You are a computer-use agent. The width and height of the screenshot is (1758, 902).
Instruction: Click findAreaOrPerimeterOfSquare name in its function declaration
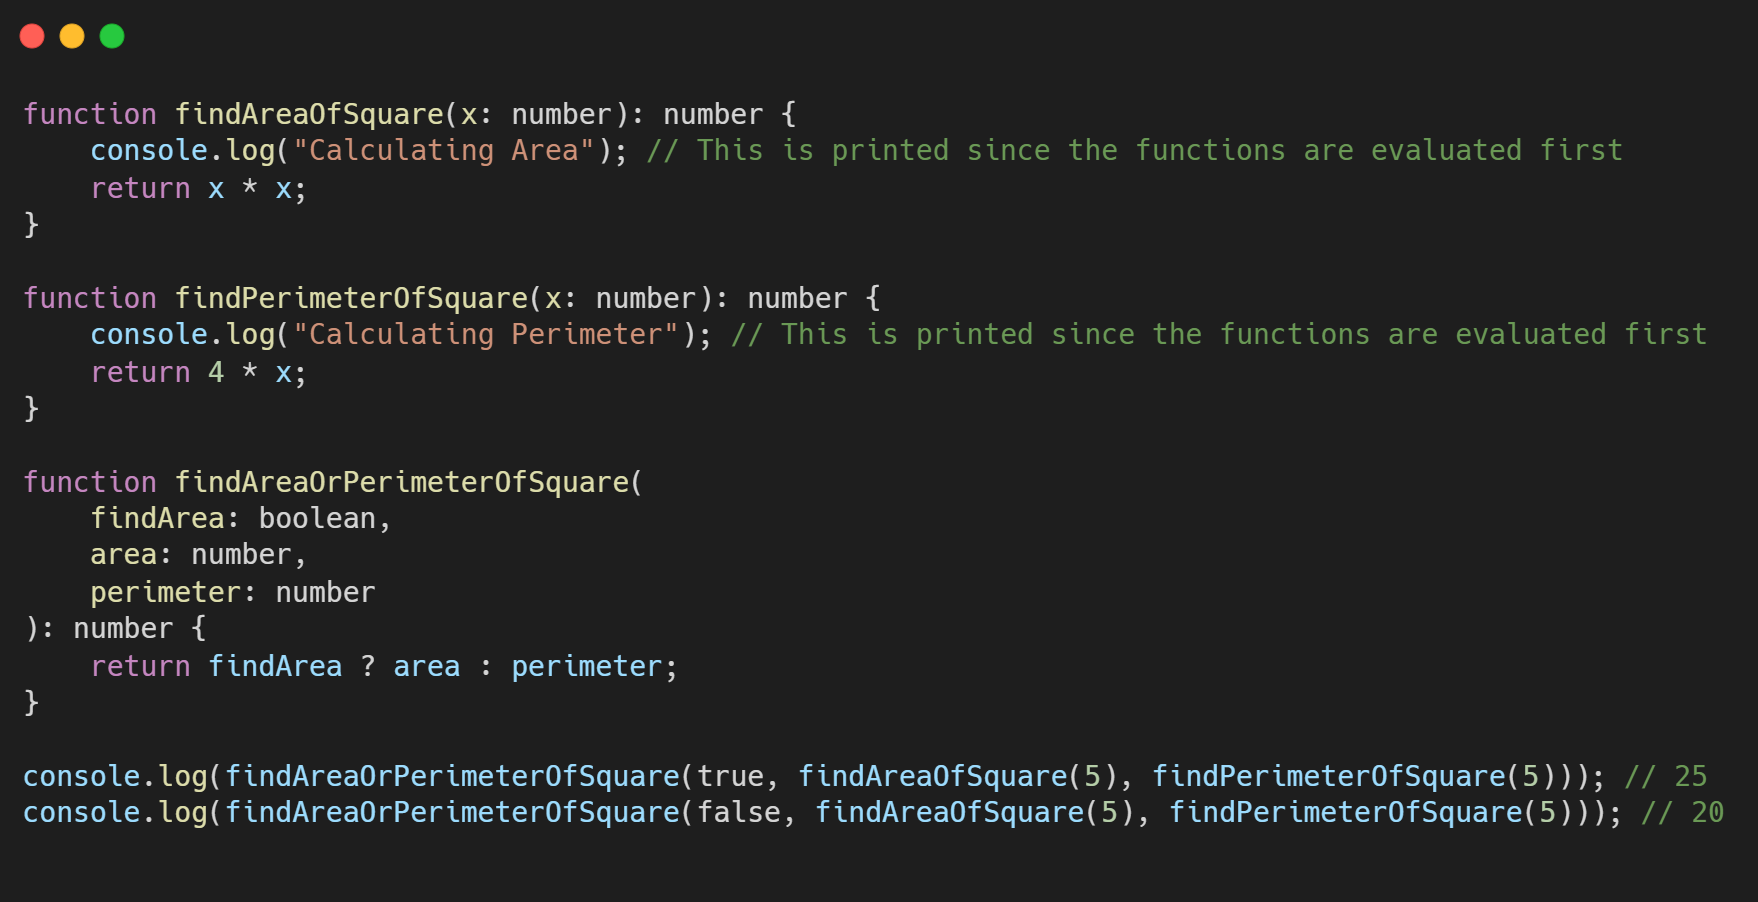402,482
